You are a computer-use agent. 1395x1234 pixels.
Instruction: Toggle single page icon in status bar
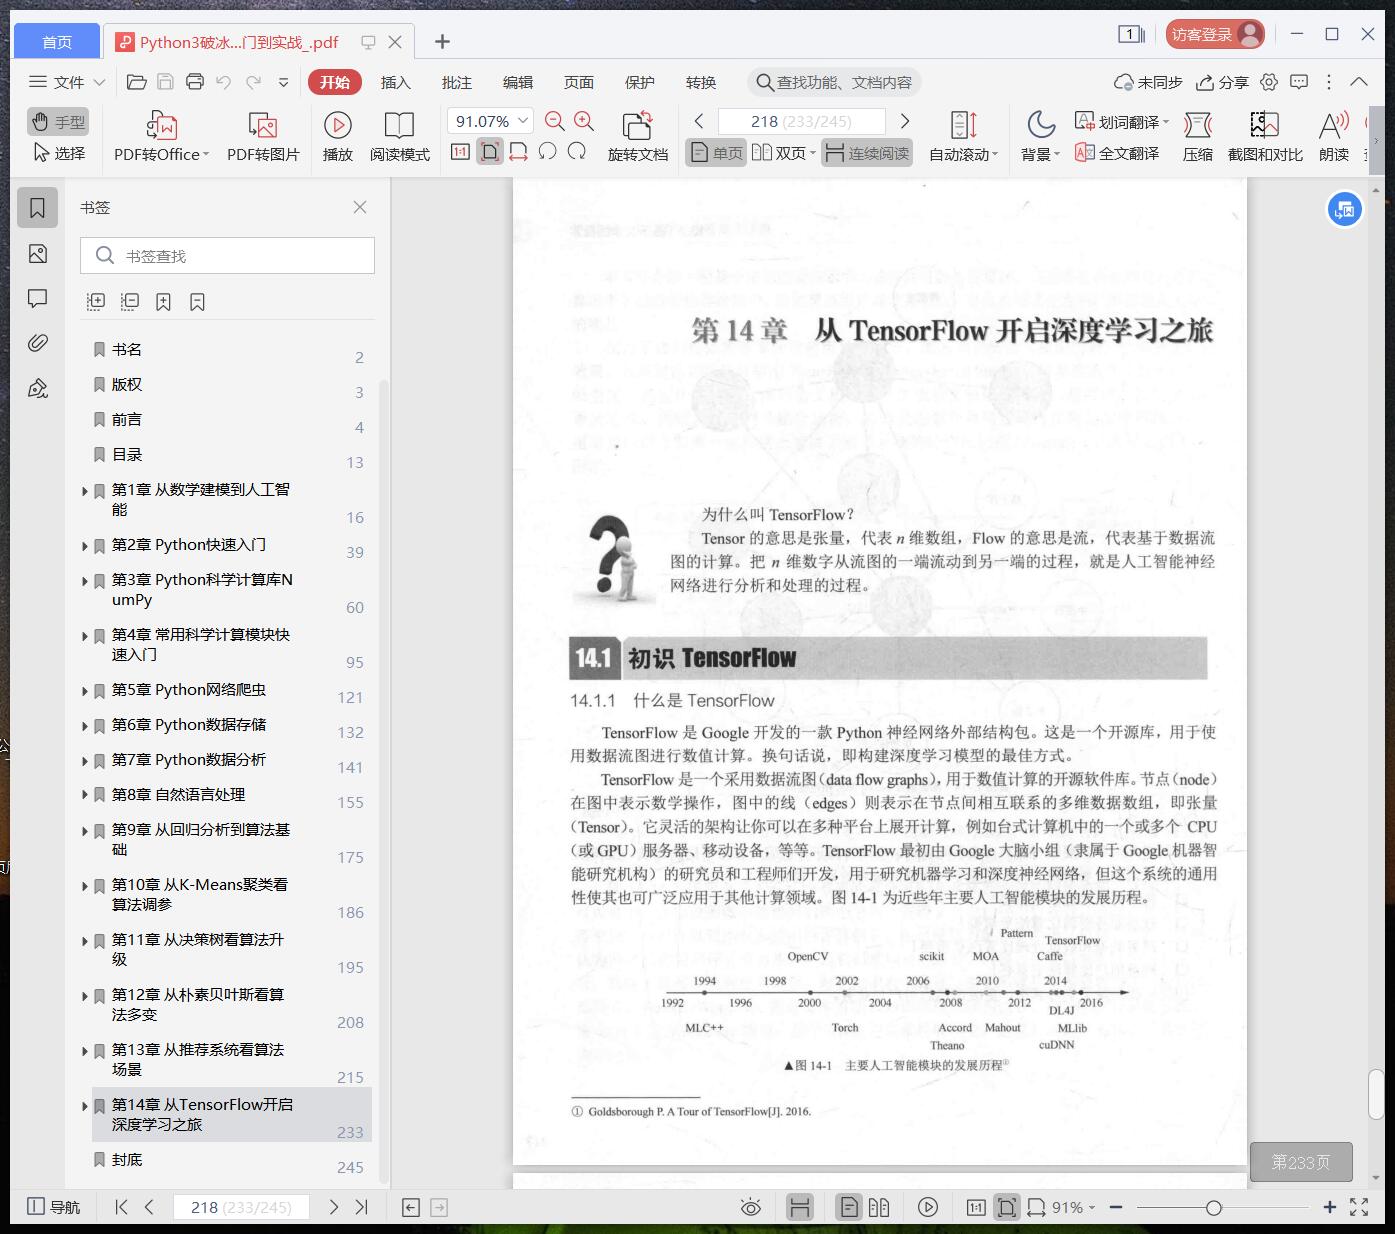[849, 1207]
